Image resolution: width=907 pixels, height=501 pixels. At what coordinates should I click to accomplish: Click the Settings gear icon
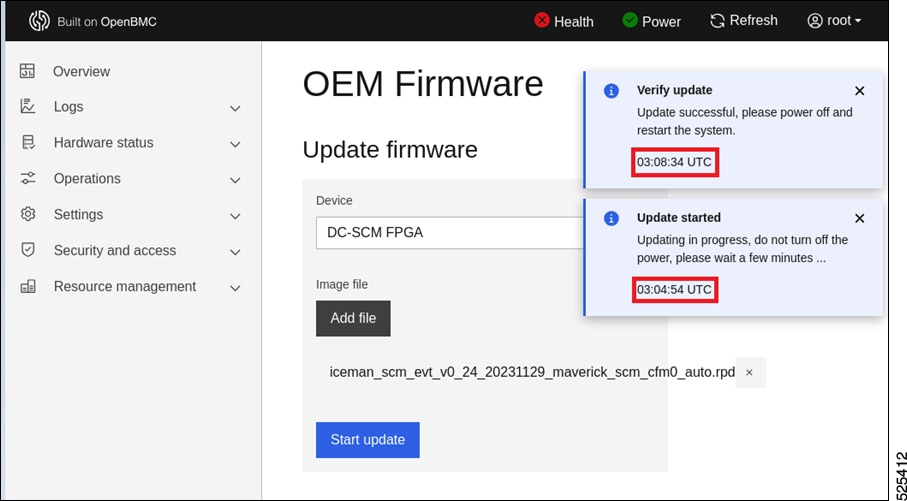click(x=28, y=214)
